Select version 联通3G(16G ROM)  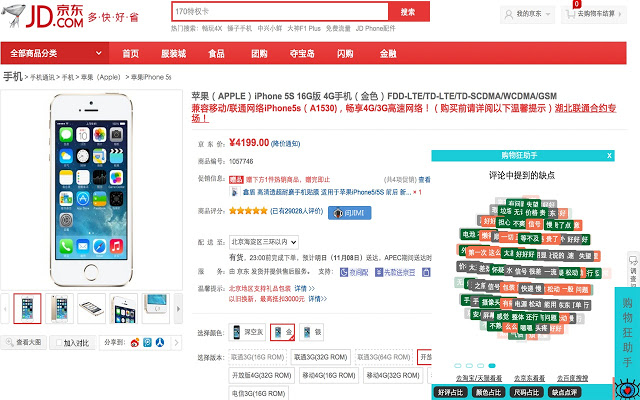click(258, 357)
